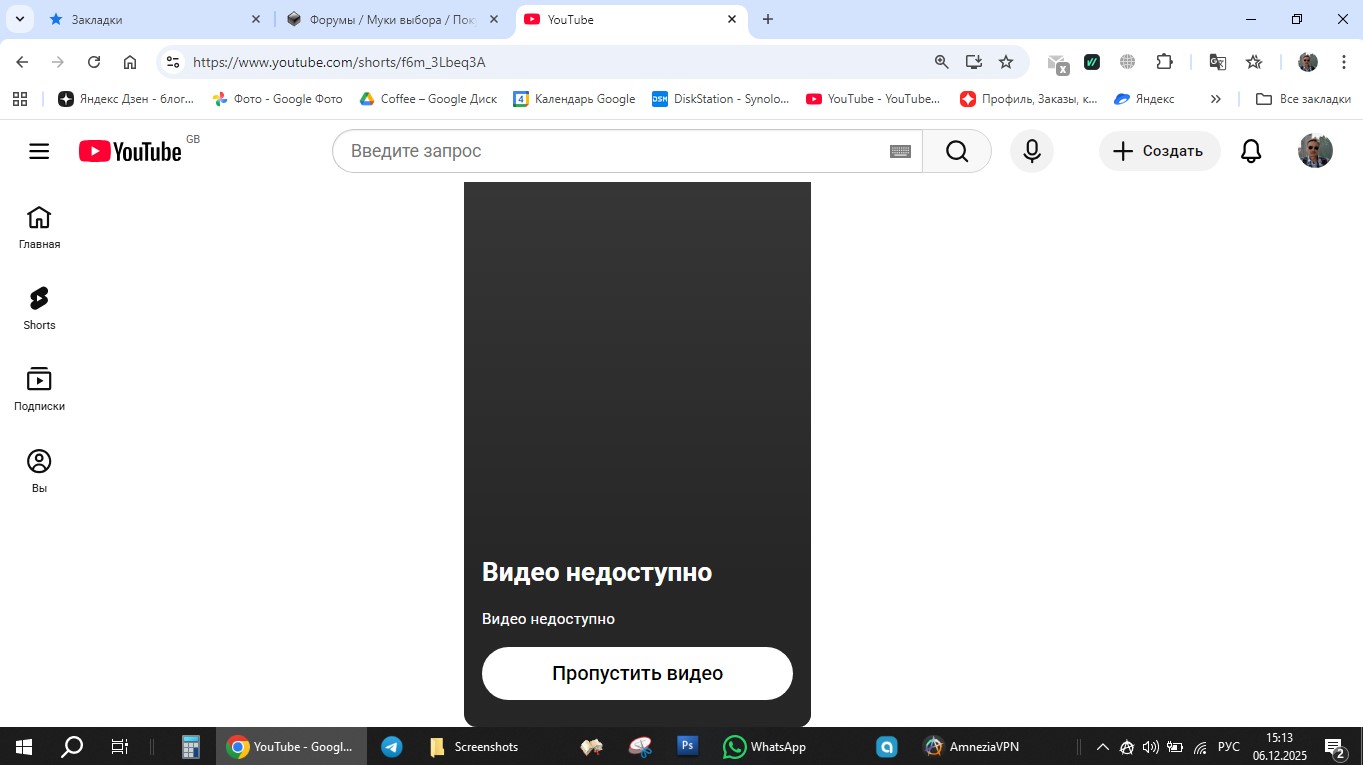
Task: Go to Подписки in the sidebar
Action: [39, 388]
